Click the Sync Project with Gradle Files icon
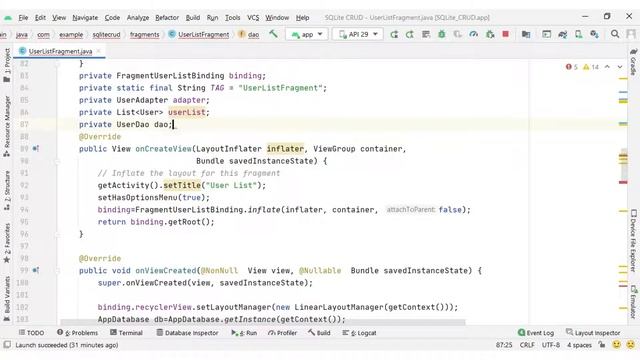The width and height of the screenshot is (640, 360). (x=562, y=34)
